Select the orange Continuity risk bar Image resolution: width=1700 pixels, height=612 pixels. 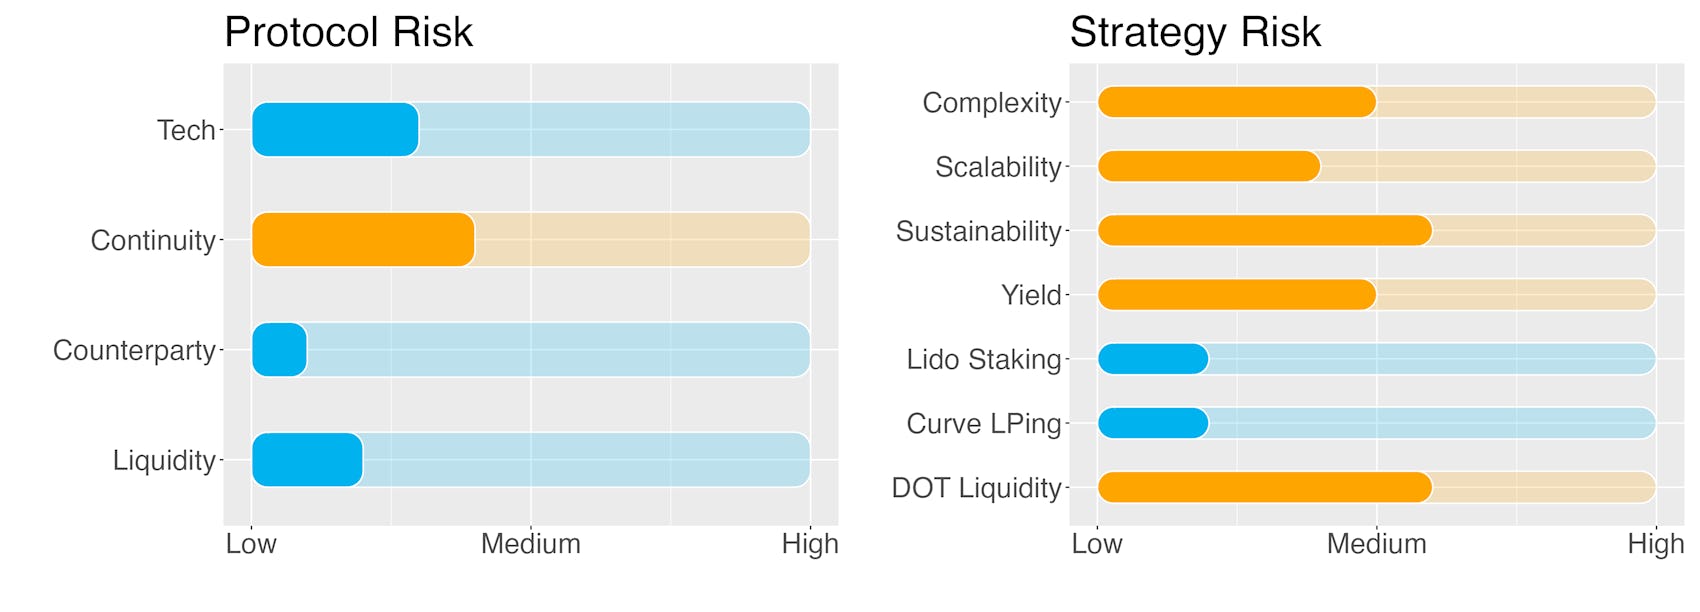tap(363, 240)
